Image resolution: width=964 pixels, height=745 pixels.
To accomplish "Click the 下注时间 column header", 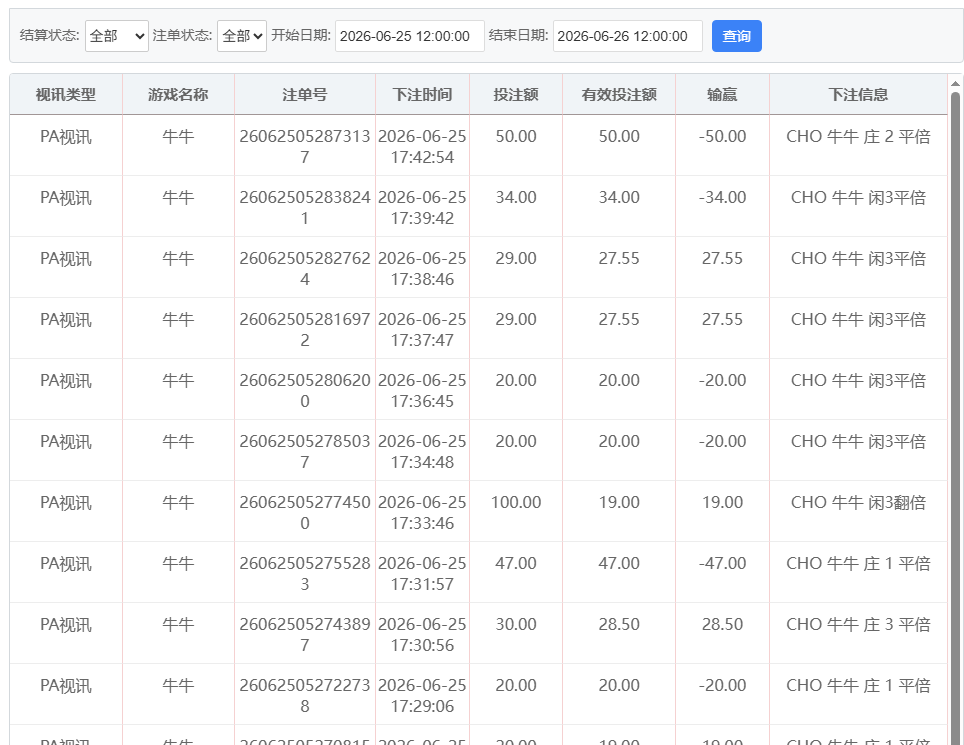I will 422,95.
